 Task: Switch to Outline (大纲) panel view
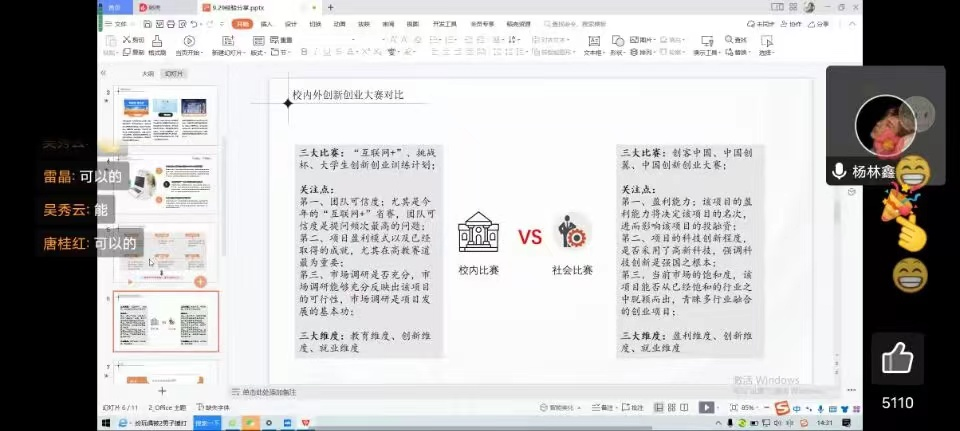(x=147, y=73)
